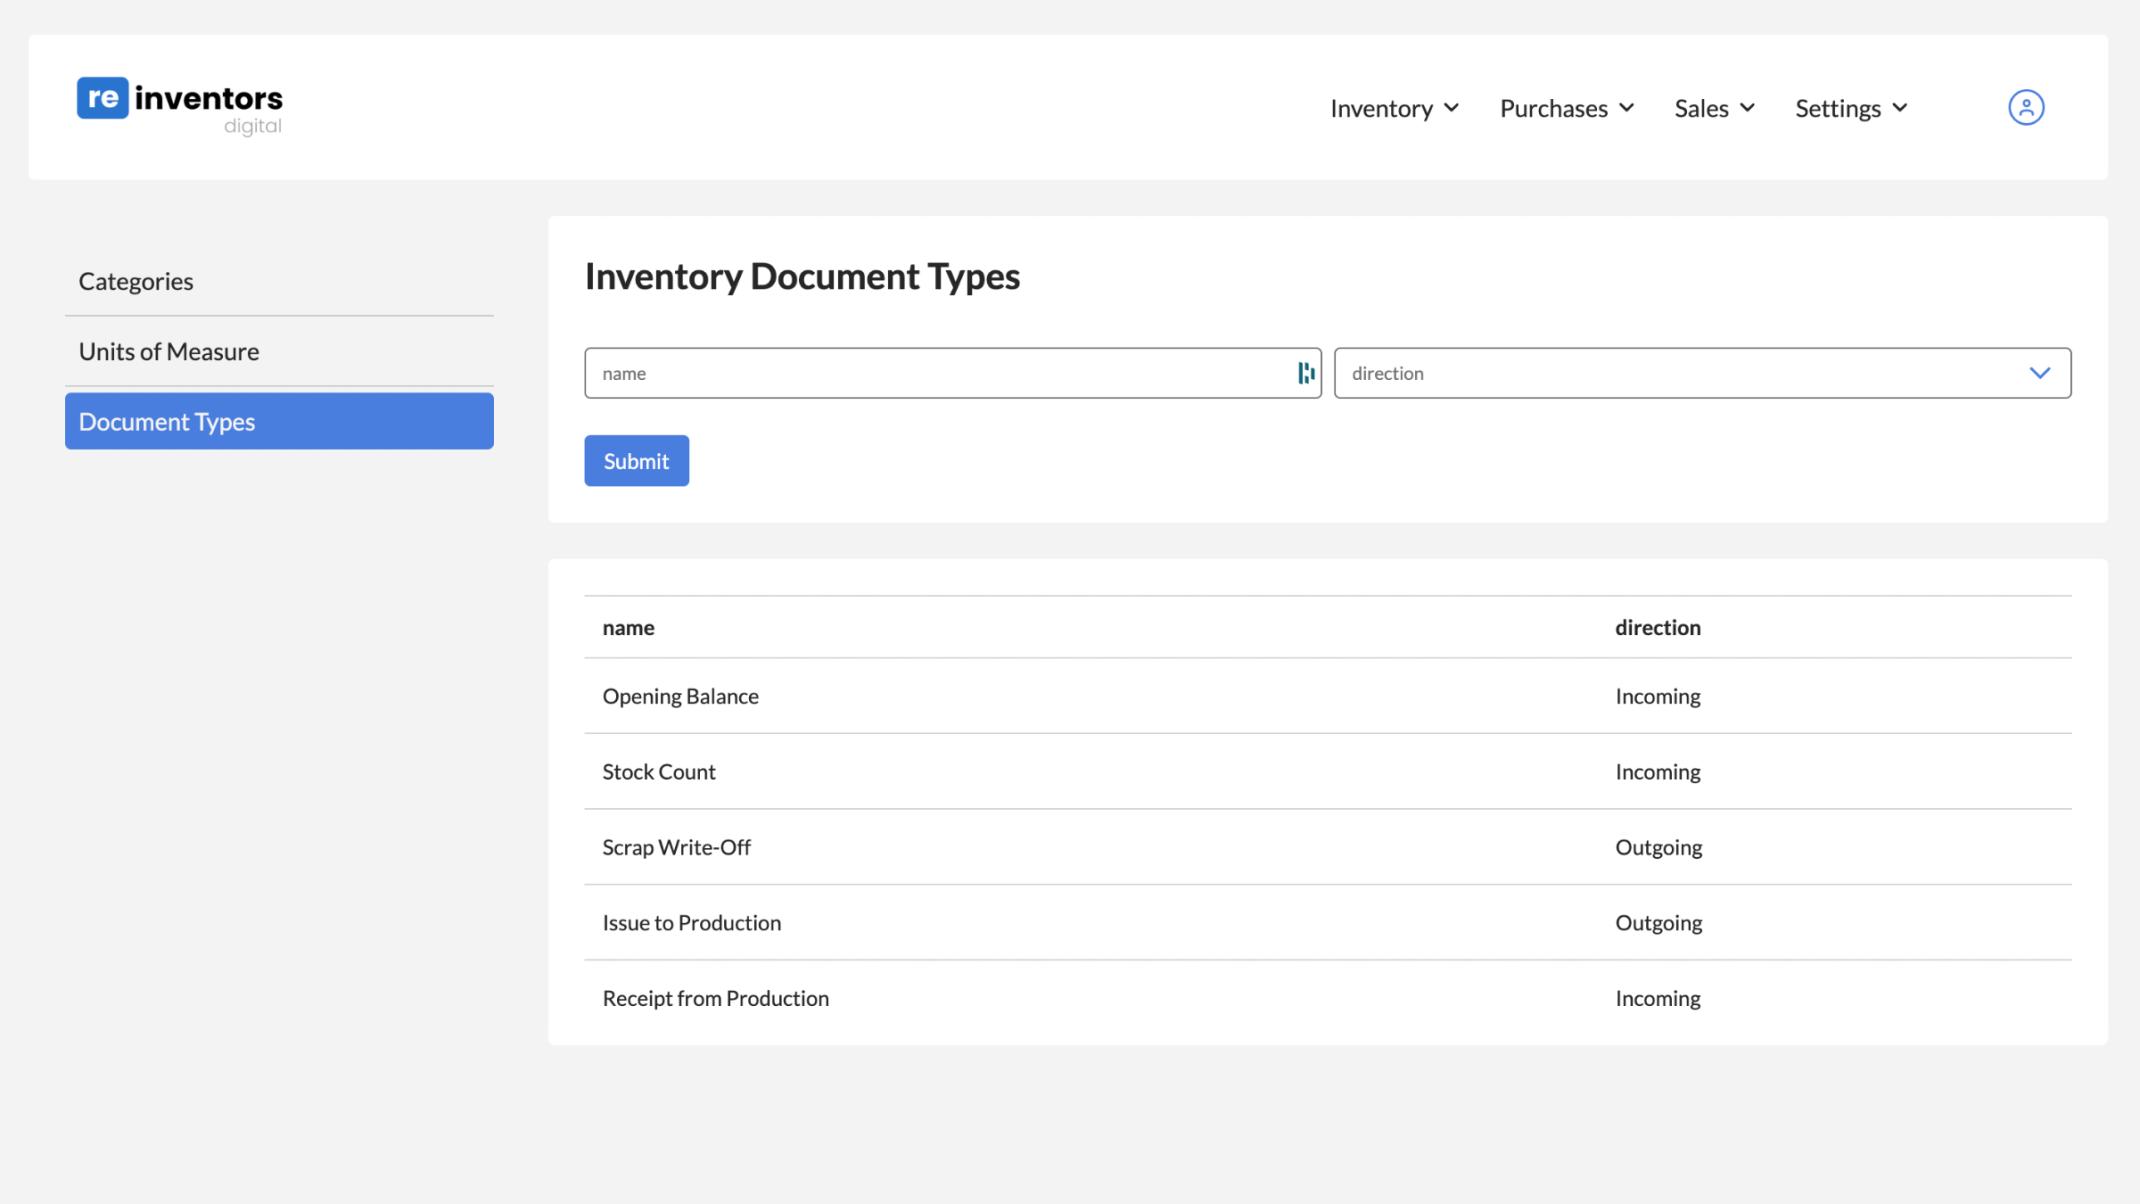Click Incoming in the Opening Balance row
The image size is (2140, 1204).
pos(1657,696)
